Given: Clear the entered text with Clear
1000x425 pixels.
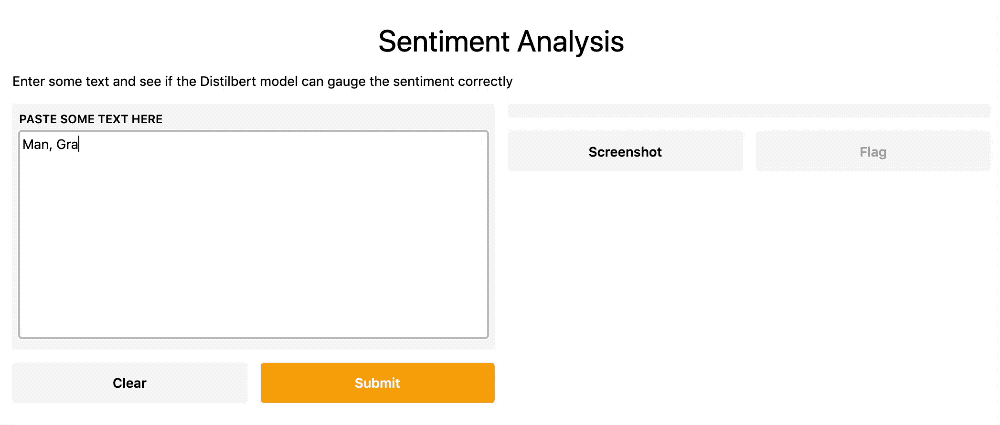Looking at the screenshot, I should [x=129, y=383].
